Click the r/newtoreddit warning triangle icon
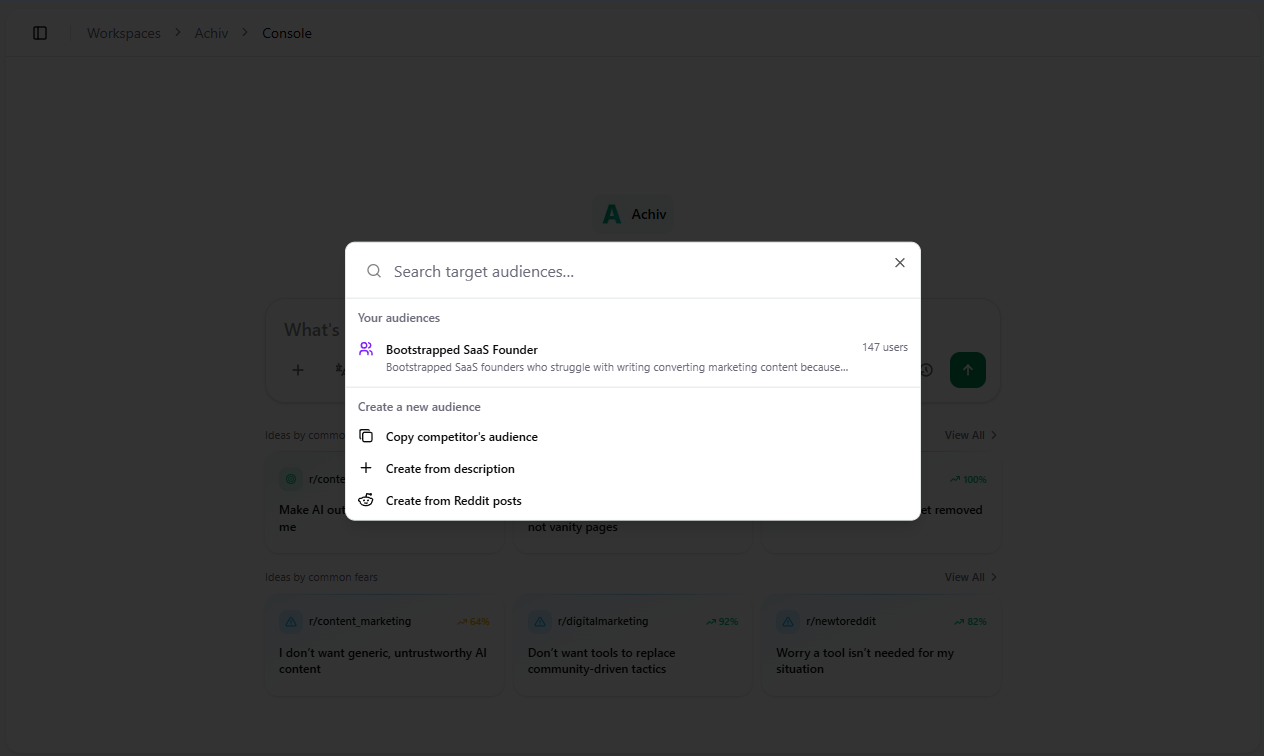Screen dimensions: 1264x756 click(x=788, y=621)
